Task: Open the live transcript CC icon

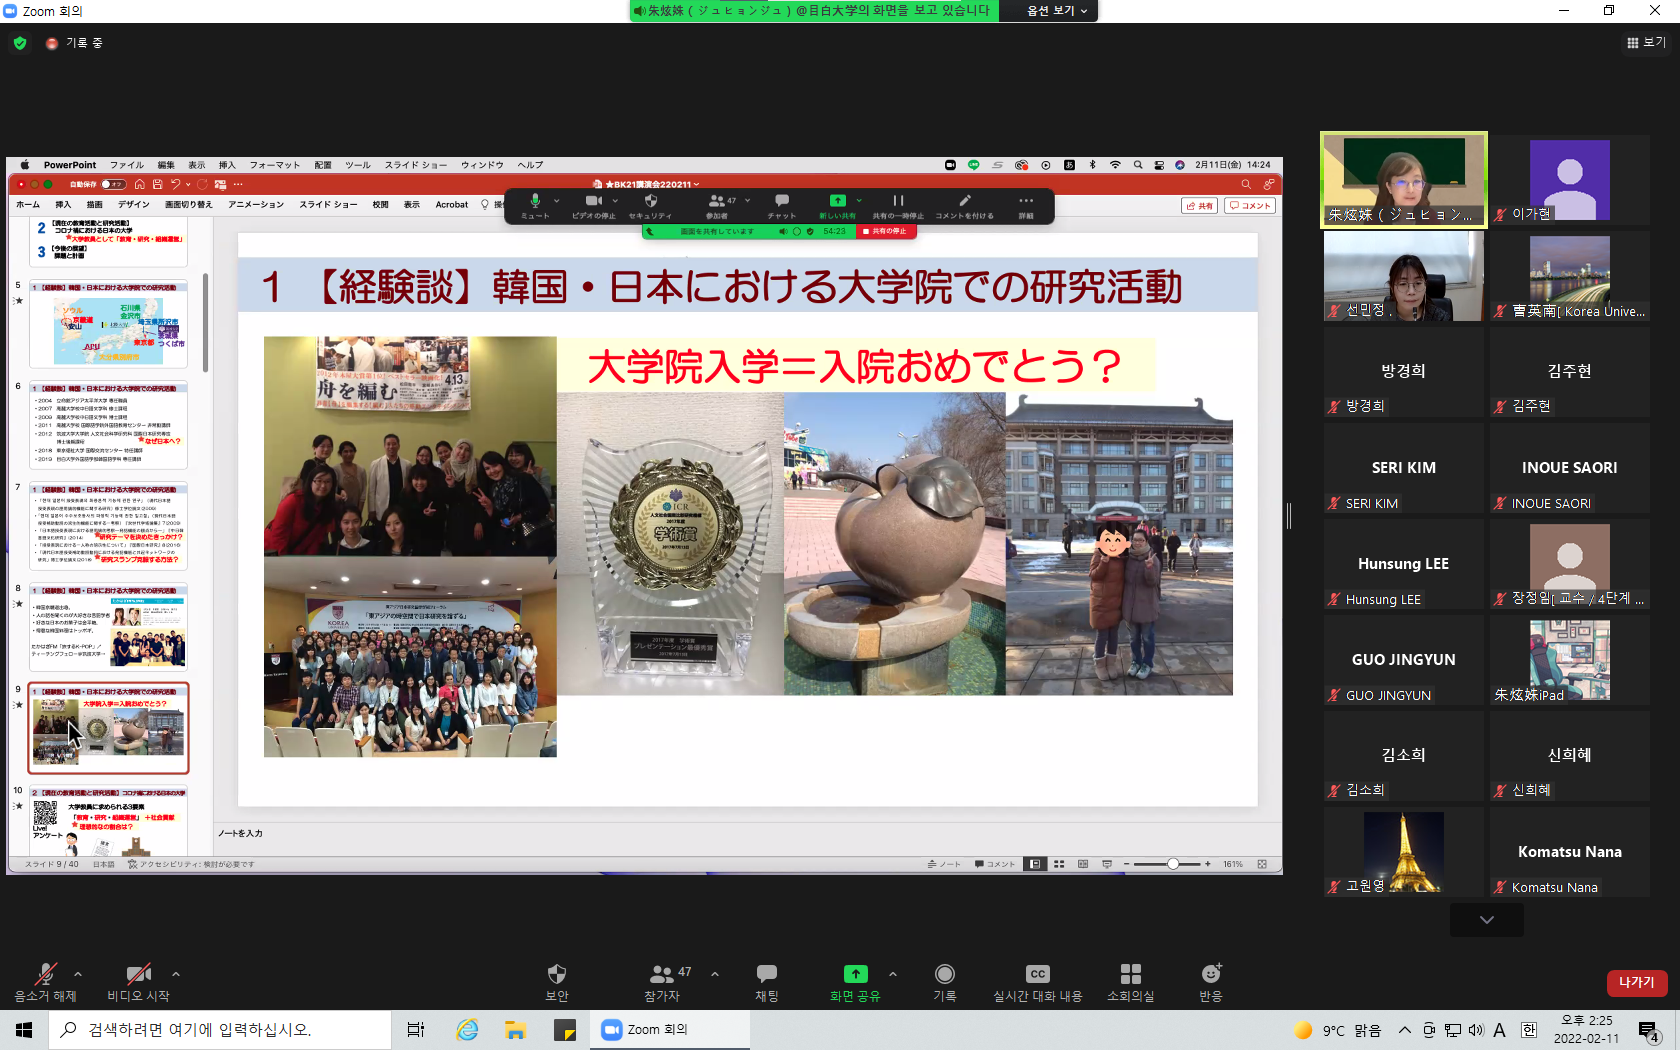Action: click(x=1037, y=975)
